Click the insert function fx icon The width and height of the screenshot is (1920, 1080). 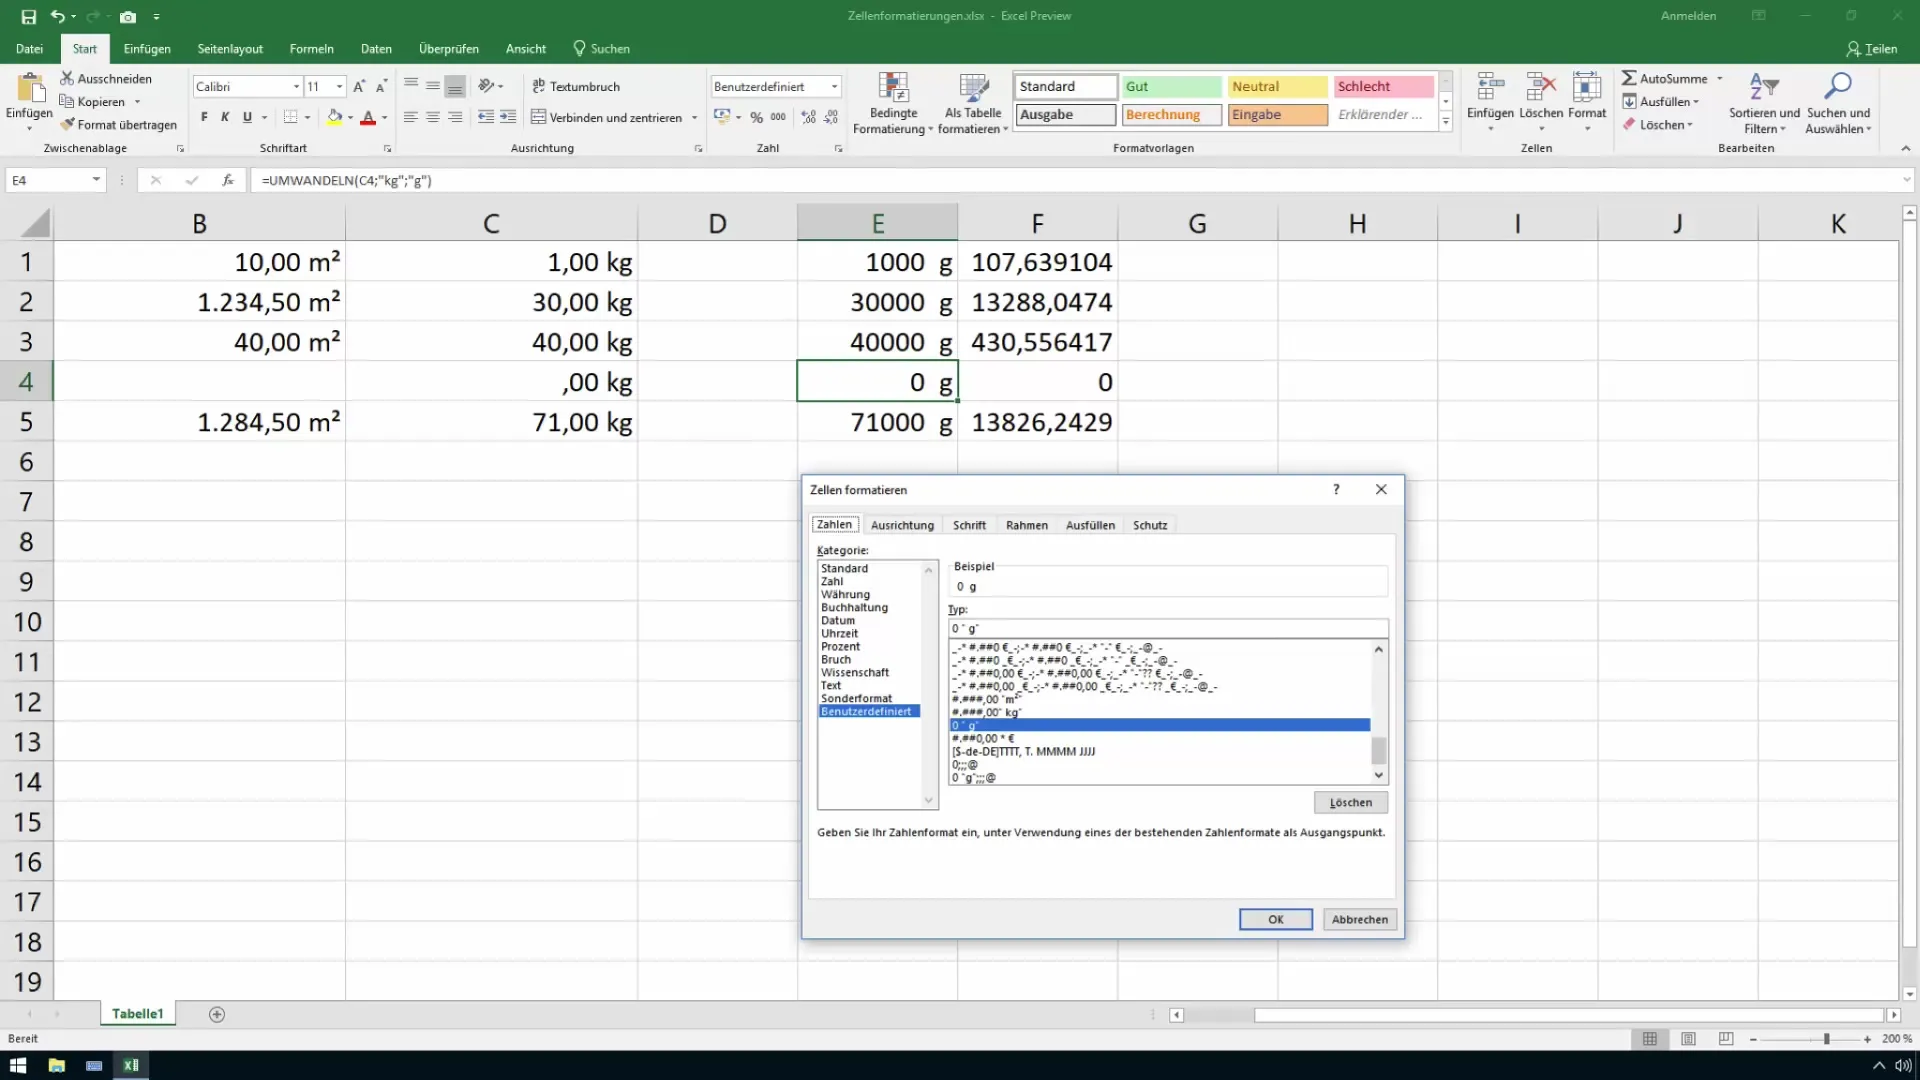pos(228,180)
